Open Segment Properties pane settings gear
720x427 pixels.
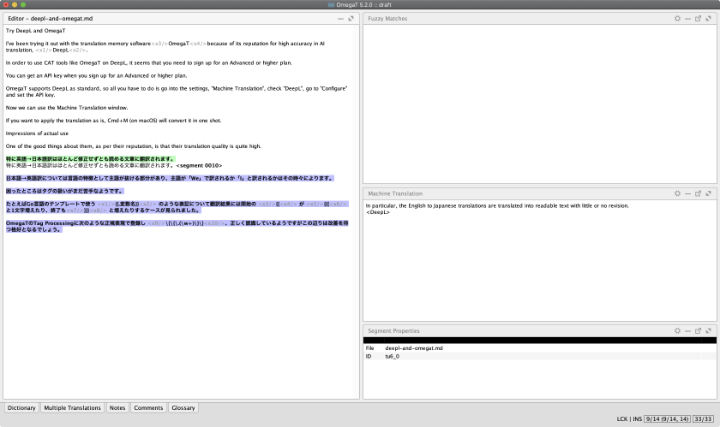[677, 331]
